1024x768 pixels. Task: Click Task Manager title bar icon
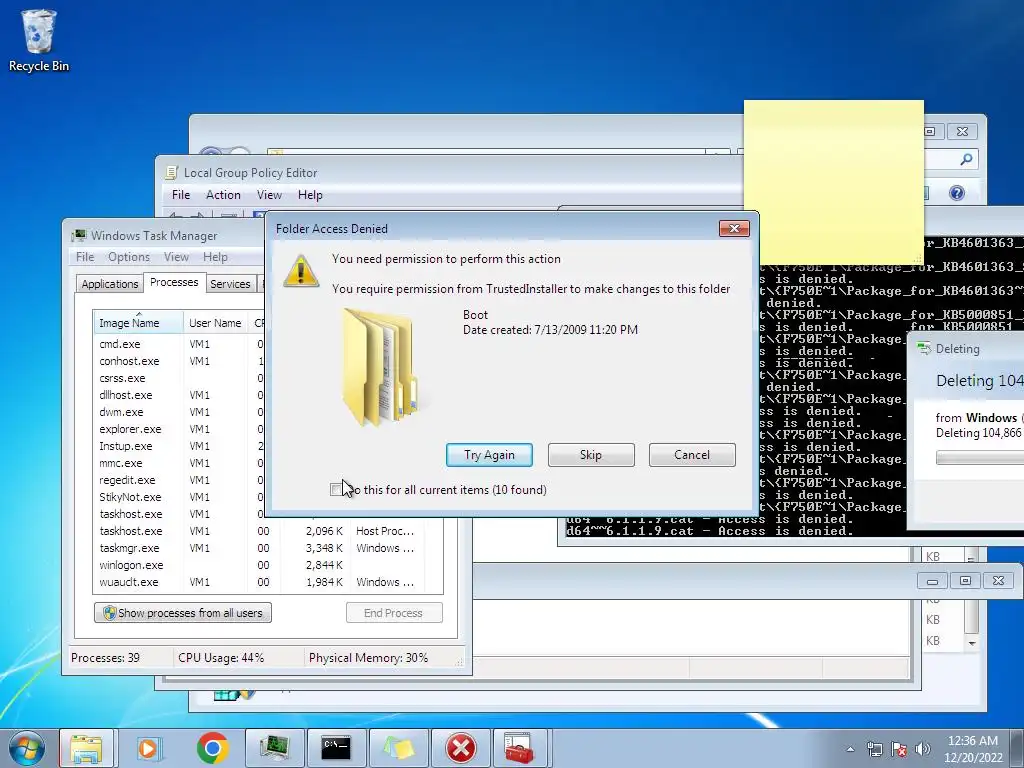tap(79, 235)
